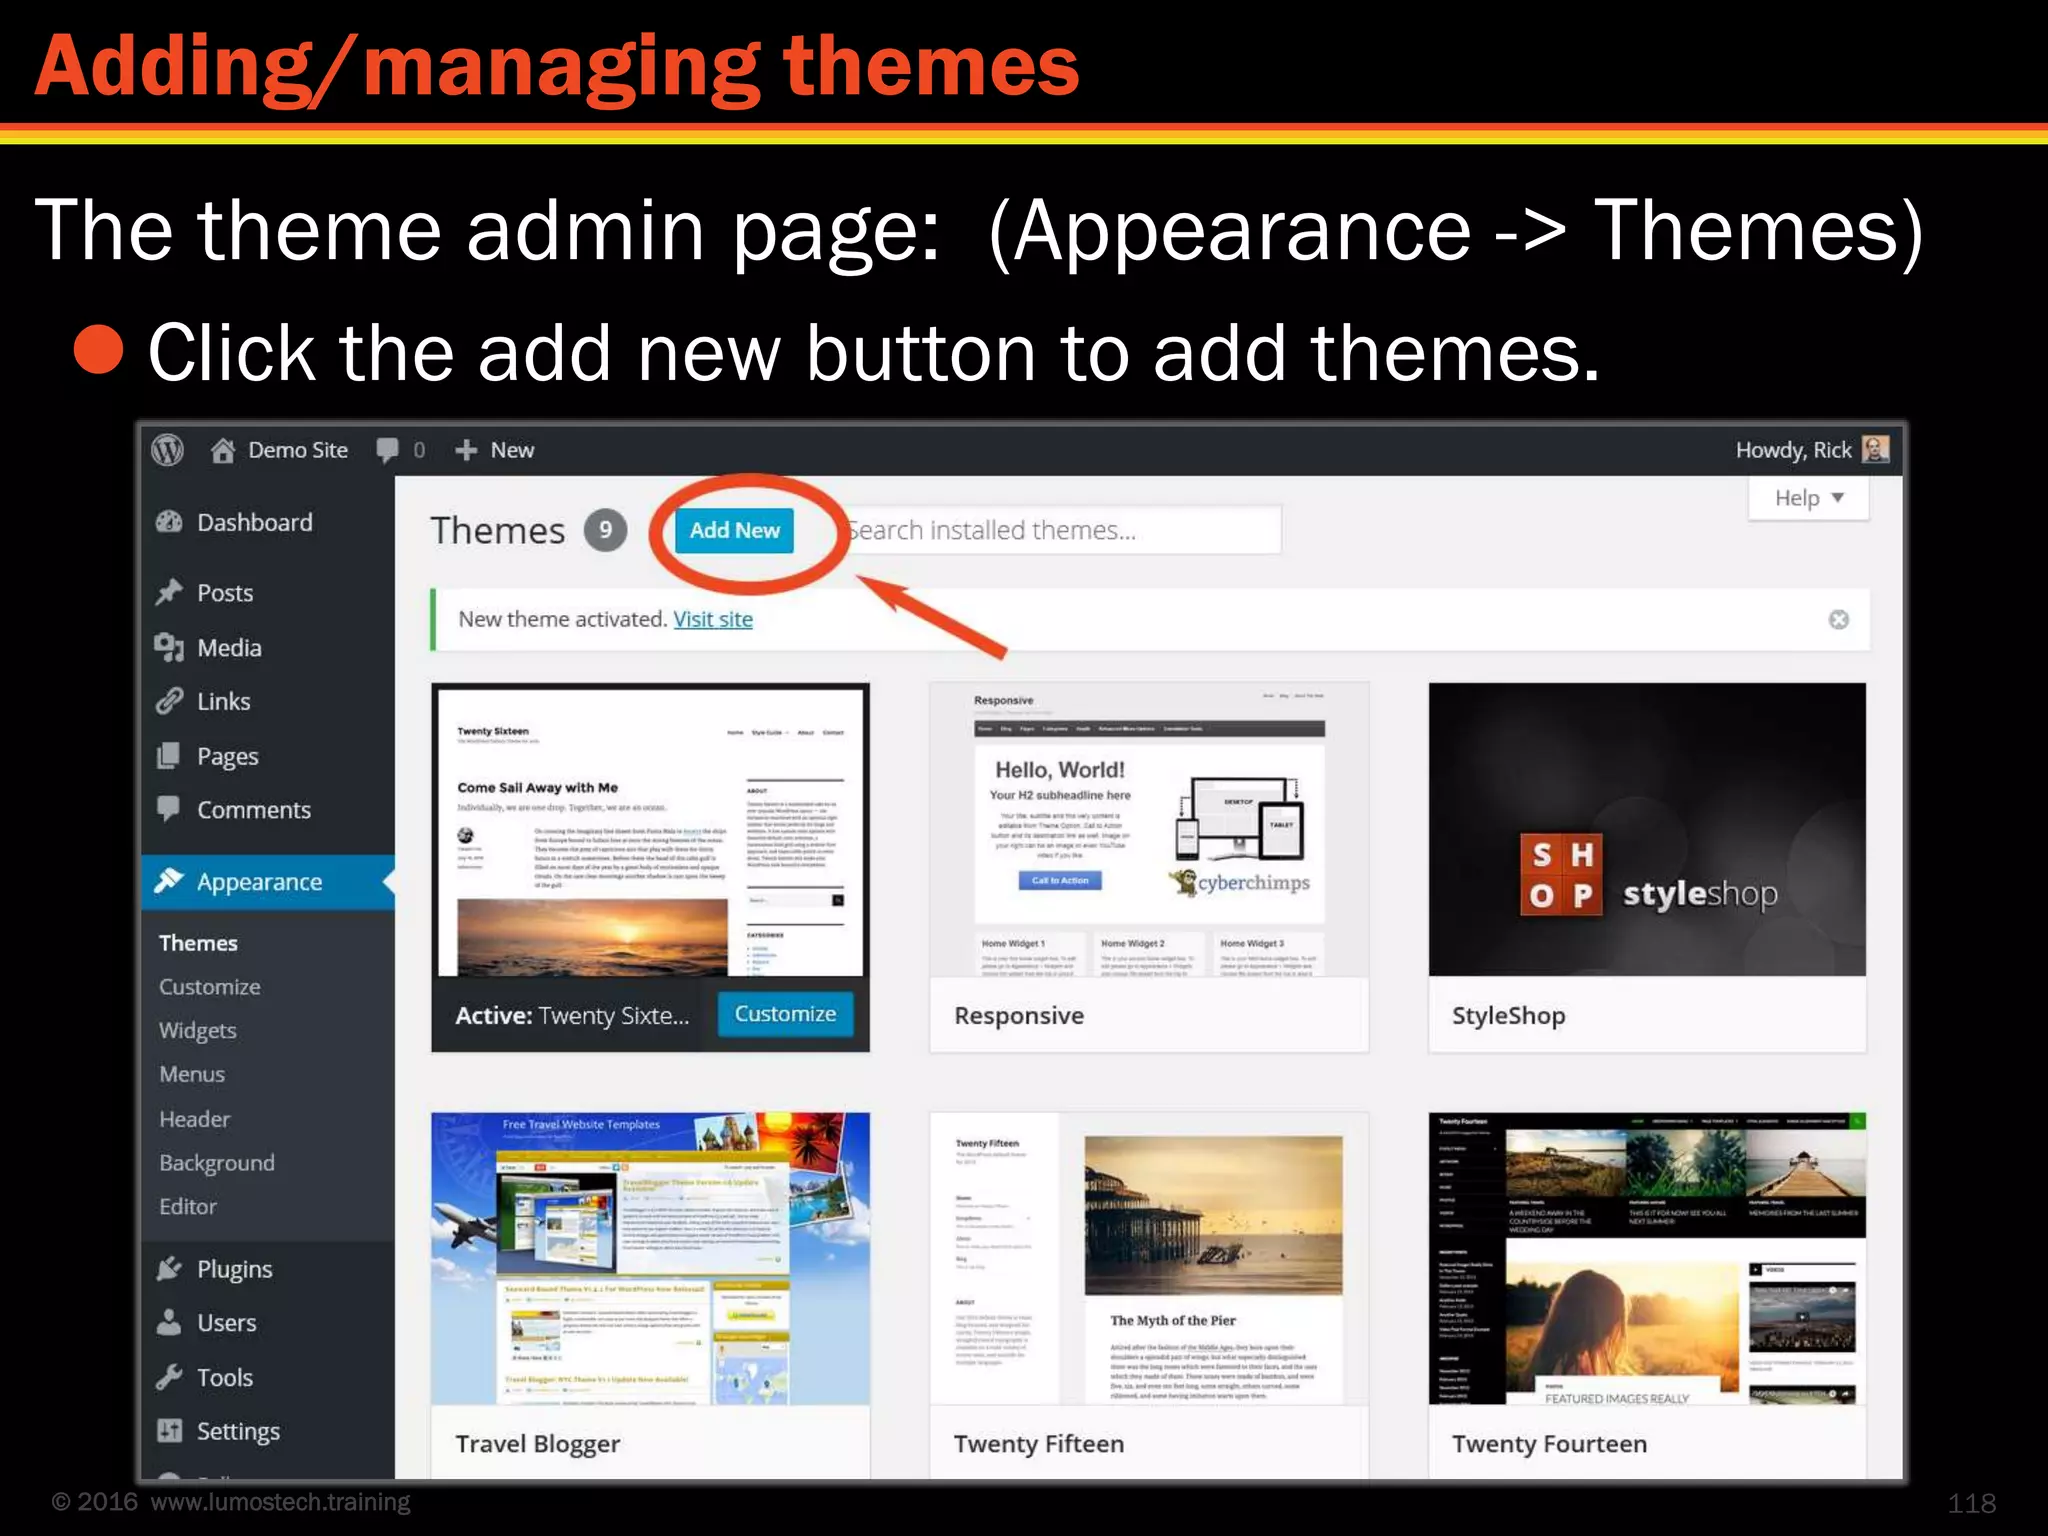Select the Travel Blogger theme screenshot
Viewport: 2048px width, 1536px height.
(x=650, y=1258)
